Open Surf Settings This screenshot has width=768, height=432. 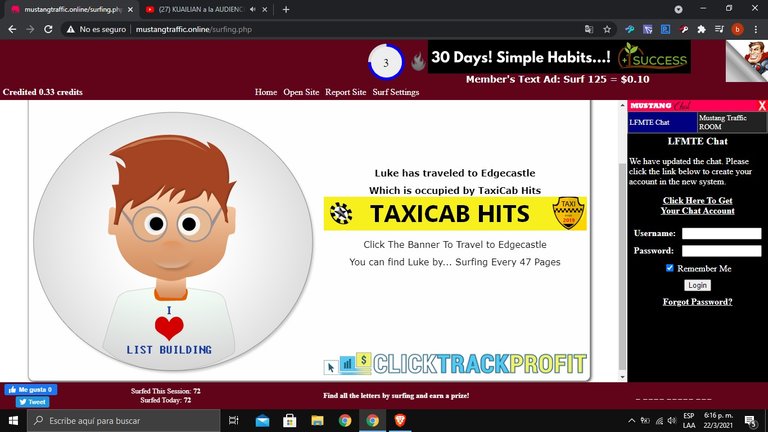396,92
